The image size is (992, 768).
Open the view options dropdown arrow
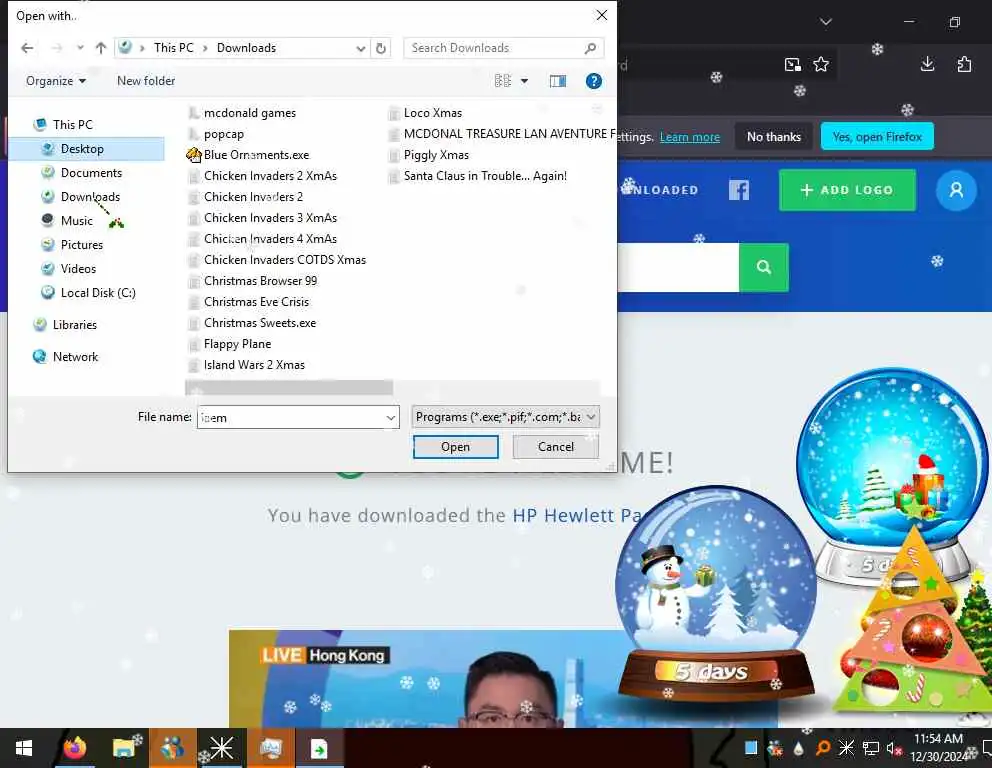(524, 81)
